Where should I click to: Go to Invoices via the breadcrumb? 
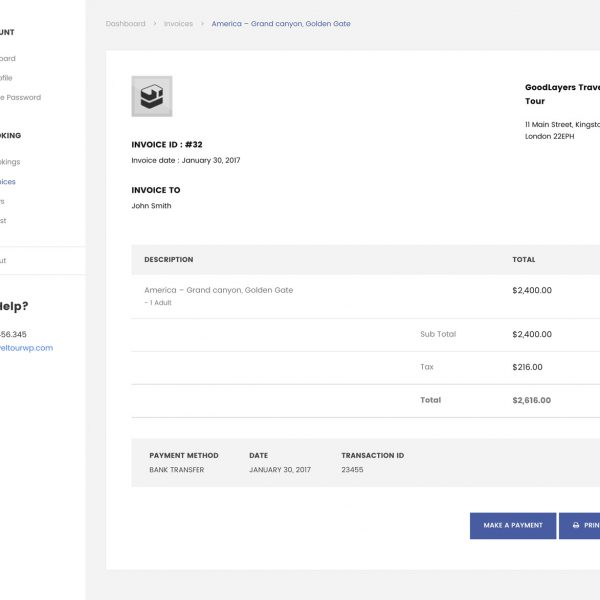178,24
